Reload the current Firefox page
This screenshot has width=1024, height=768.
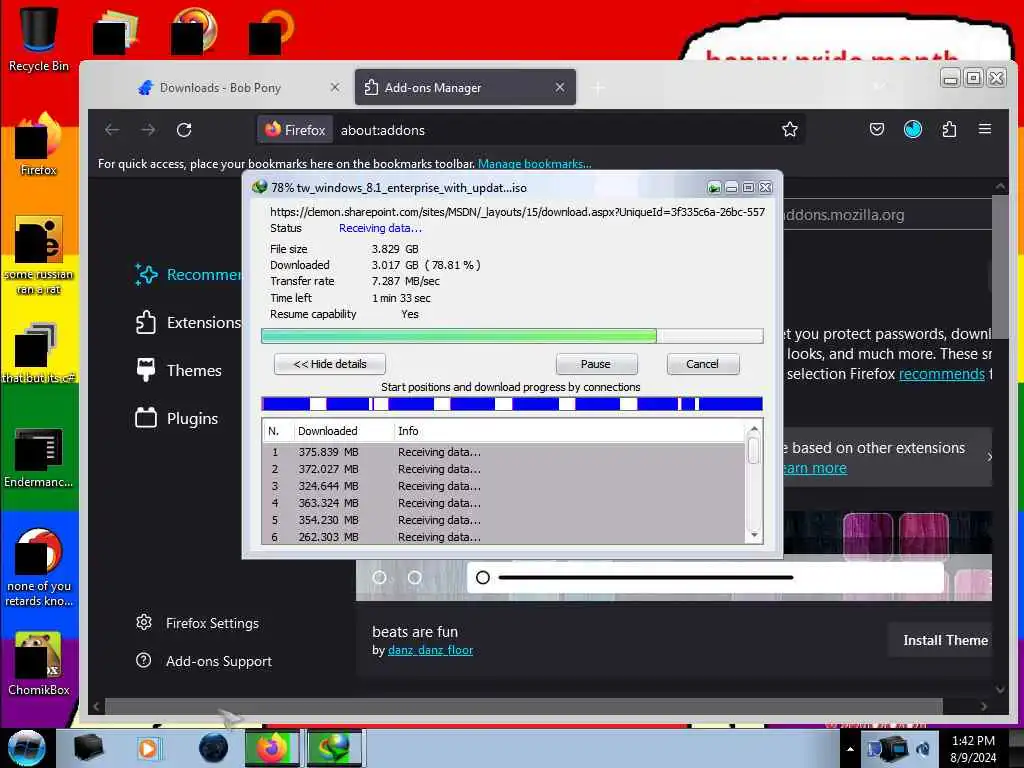(x=184, y=130)
